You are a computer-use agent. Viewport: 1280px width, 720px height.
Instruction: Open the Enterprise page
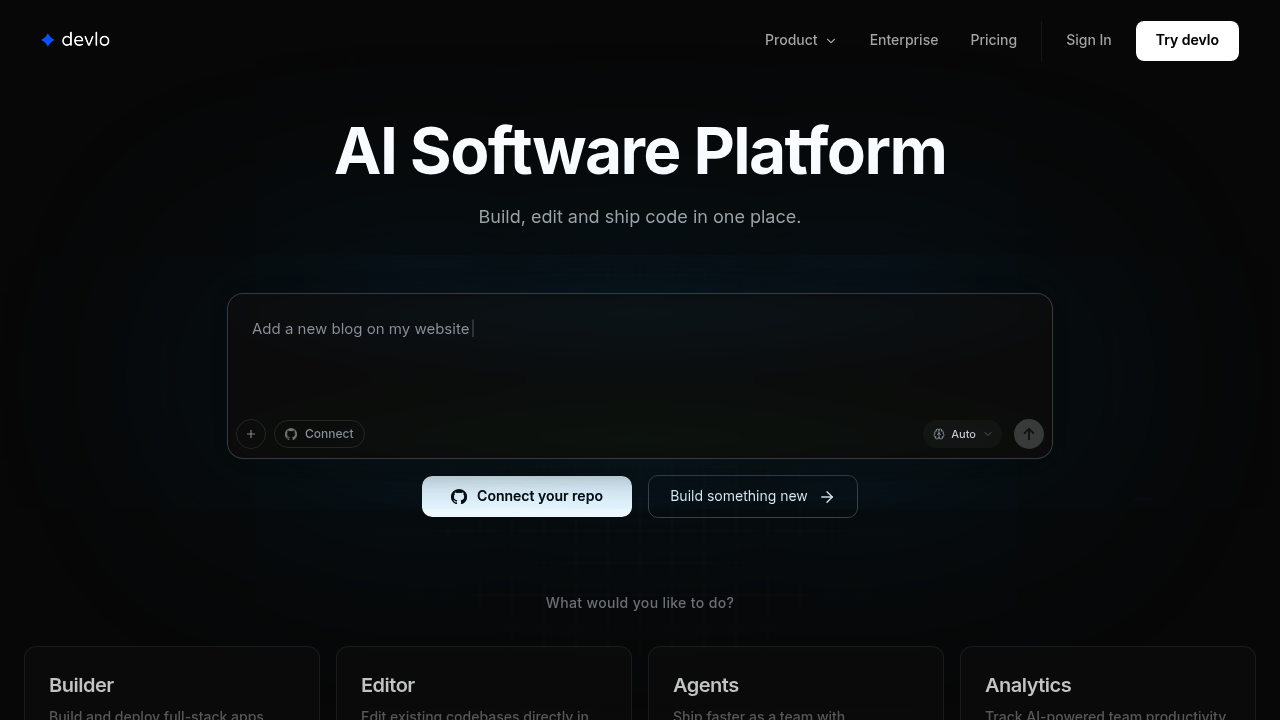pyautogui.click(x=904, y=40)
